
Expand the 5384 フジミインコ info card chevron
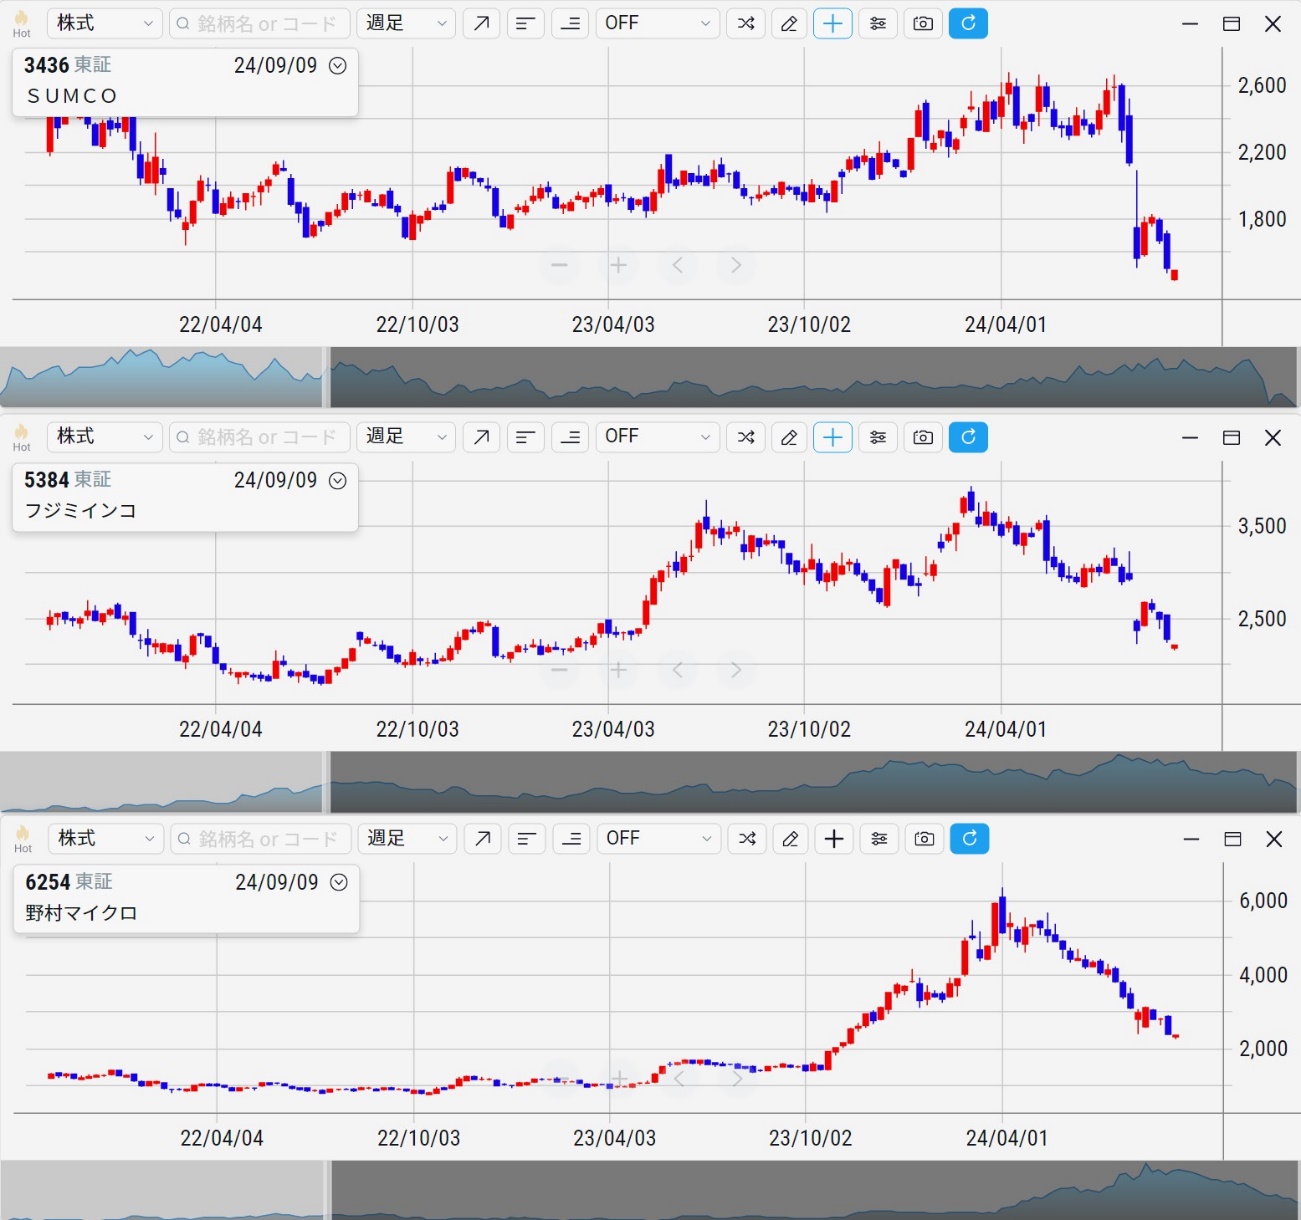pyautogui.click(x=338, y=481)
